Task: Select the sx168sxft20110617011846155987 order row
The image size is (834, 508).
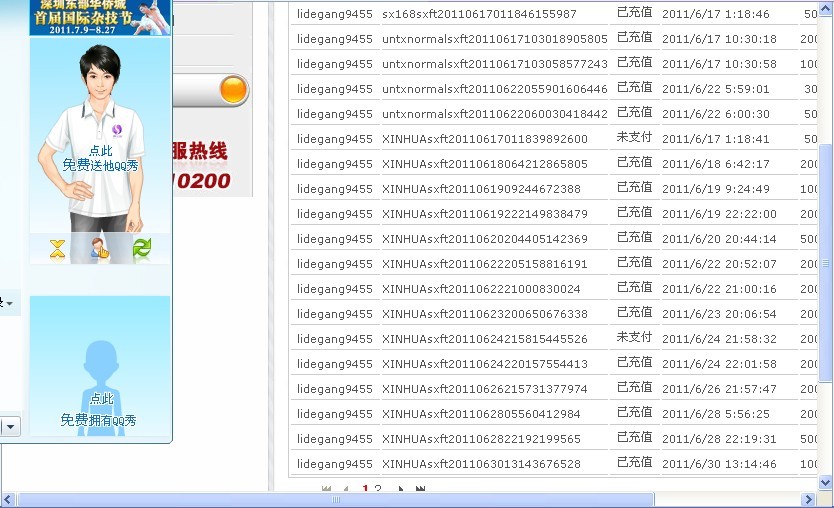Action: pos(479,14)
